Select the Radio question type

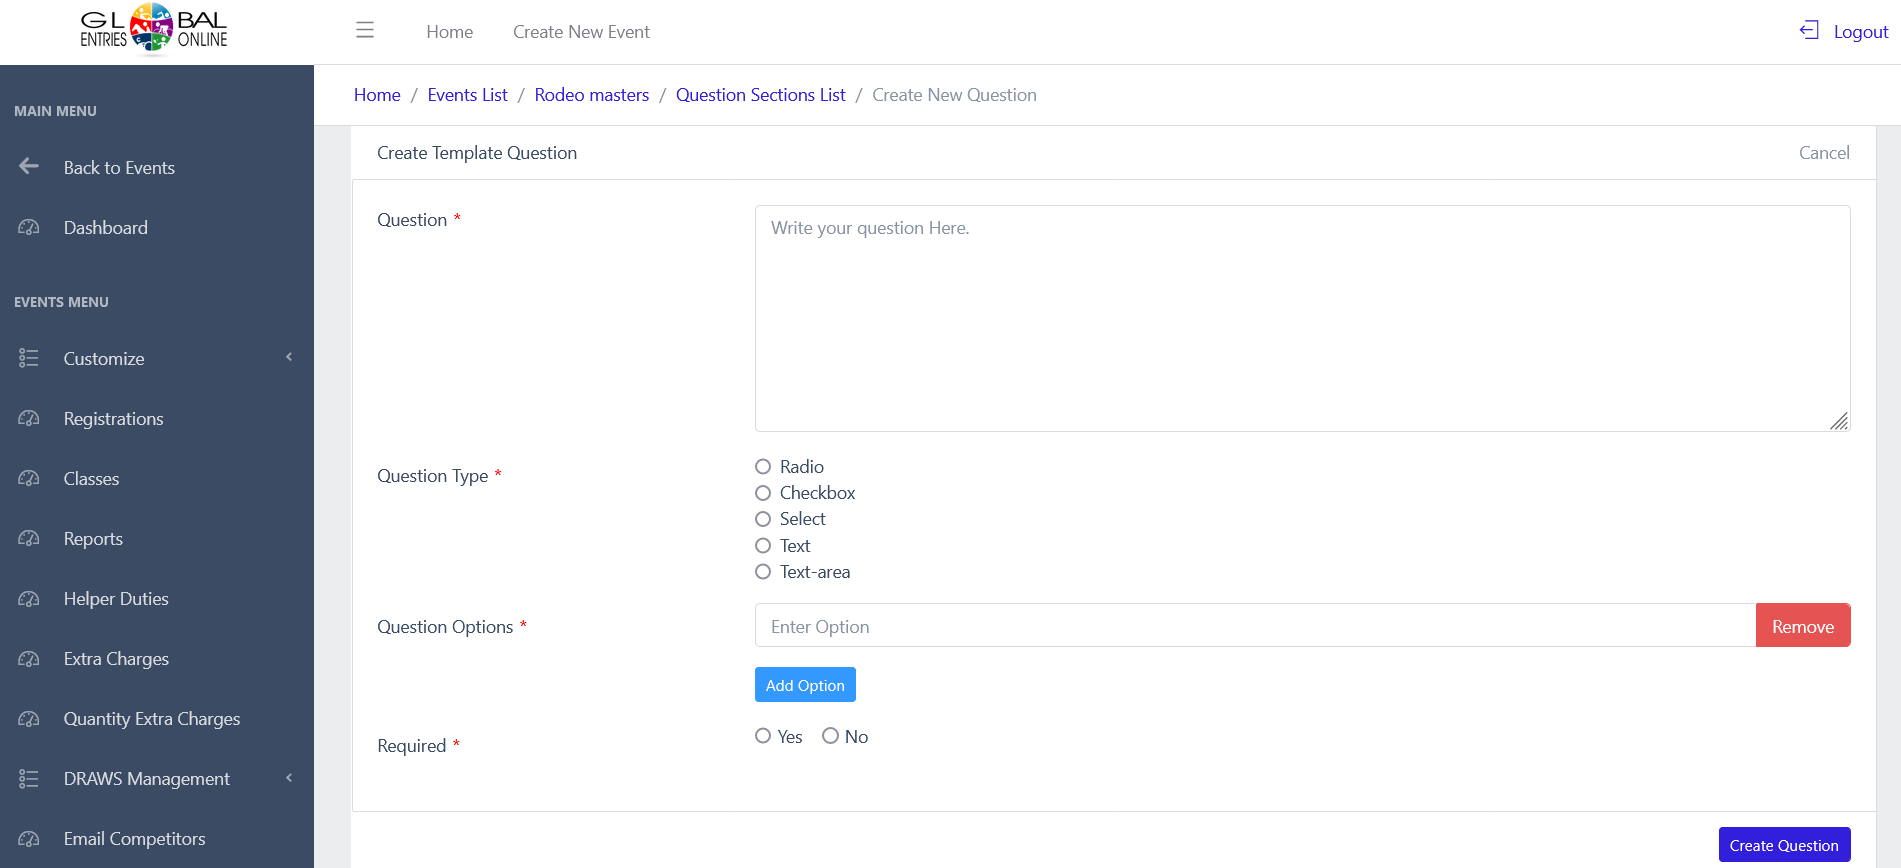[763, 467]
